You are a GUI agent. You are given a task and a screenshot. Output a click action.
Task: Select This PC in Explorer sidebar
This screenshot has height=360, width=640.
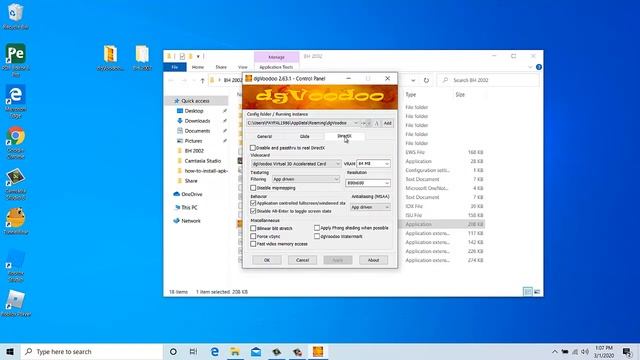coord(189,207)
